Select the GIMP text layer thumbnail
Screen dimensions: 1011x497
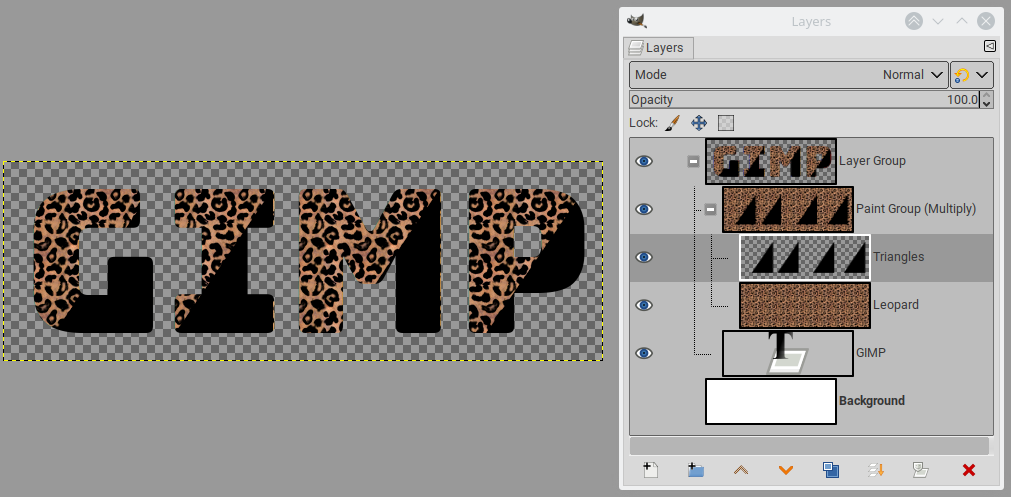pyautogui.click(x=788, y=353)
